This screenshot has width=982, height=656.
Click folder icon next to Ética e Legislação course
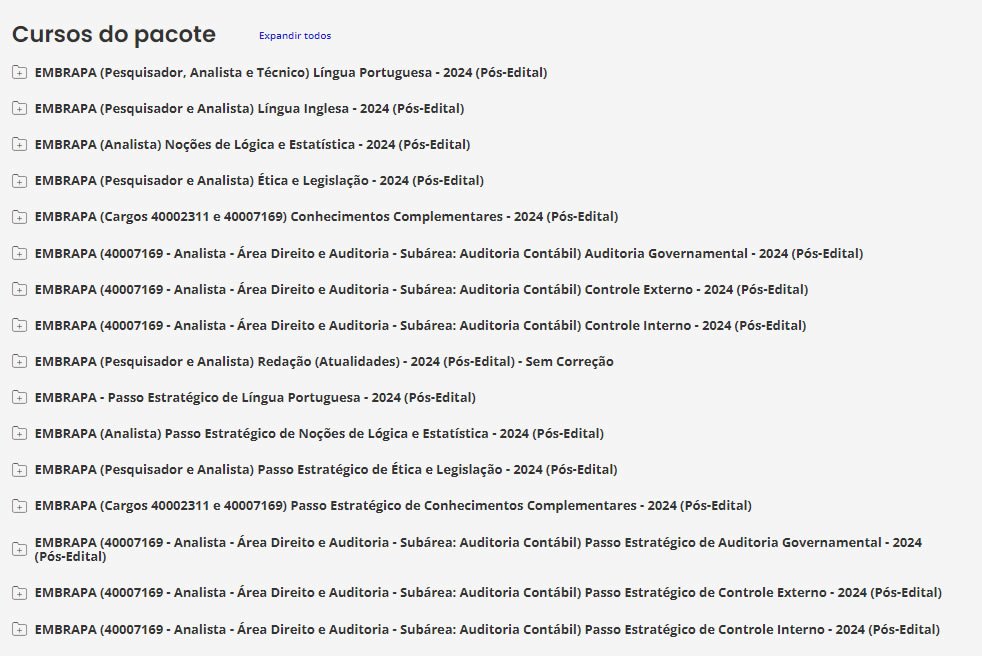[x=19, y=180]
